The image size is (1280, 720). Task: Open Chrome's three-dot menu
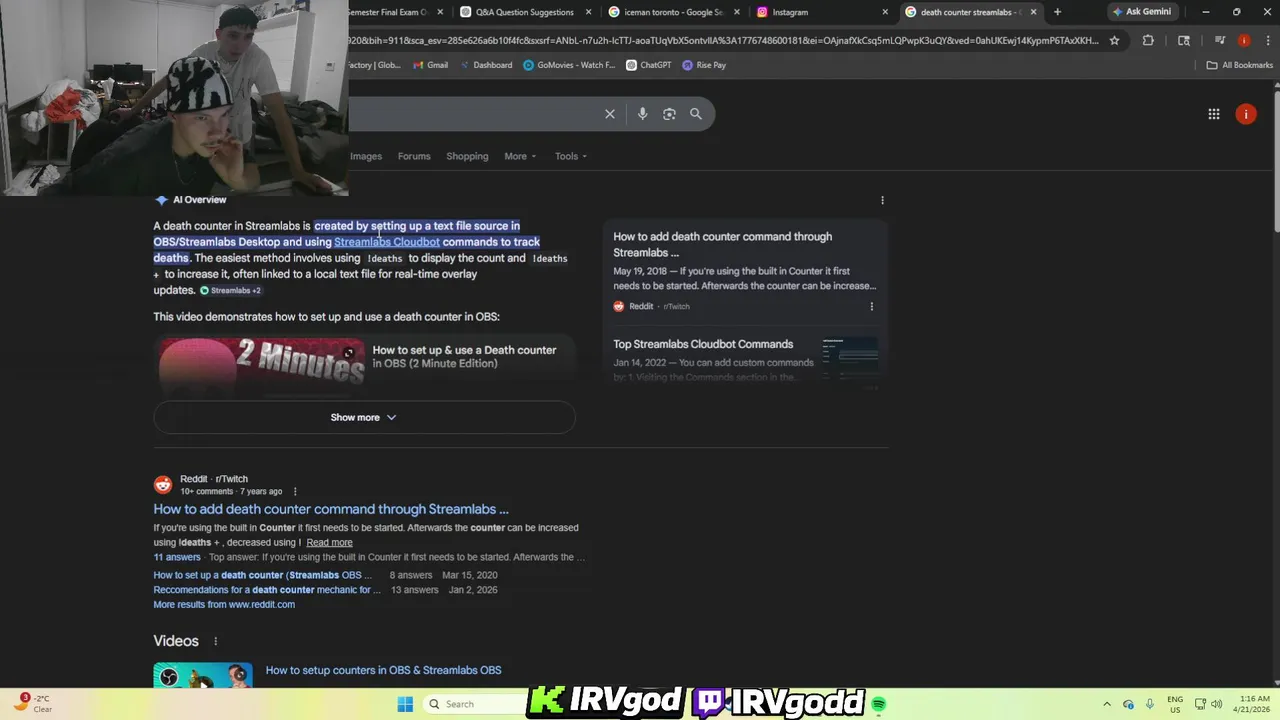pos(1266,41)
